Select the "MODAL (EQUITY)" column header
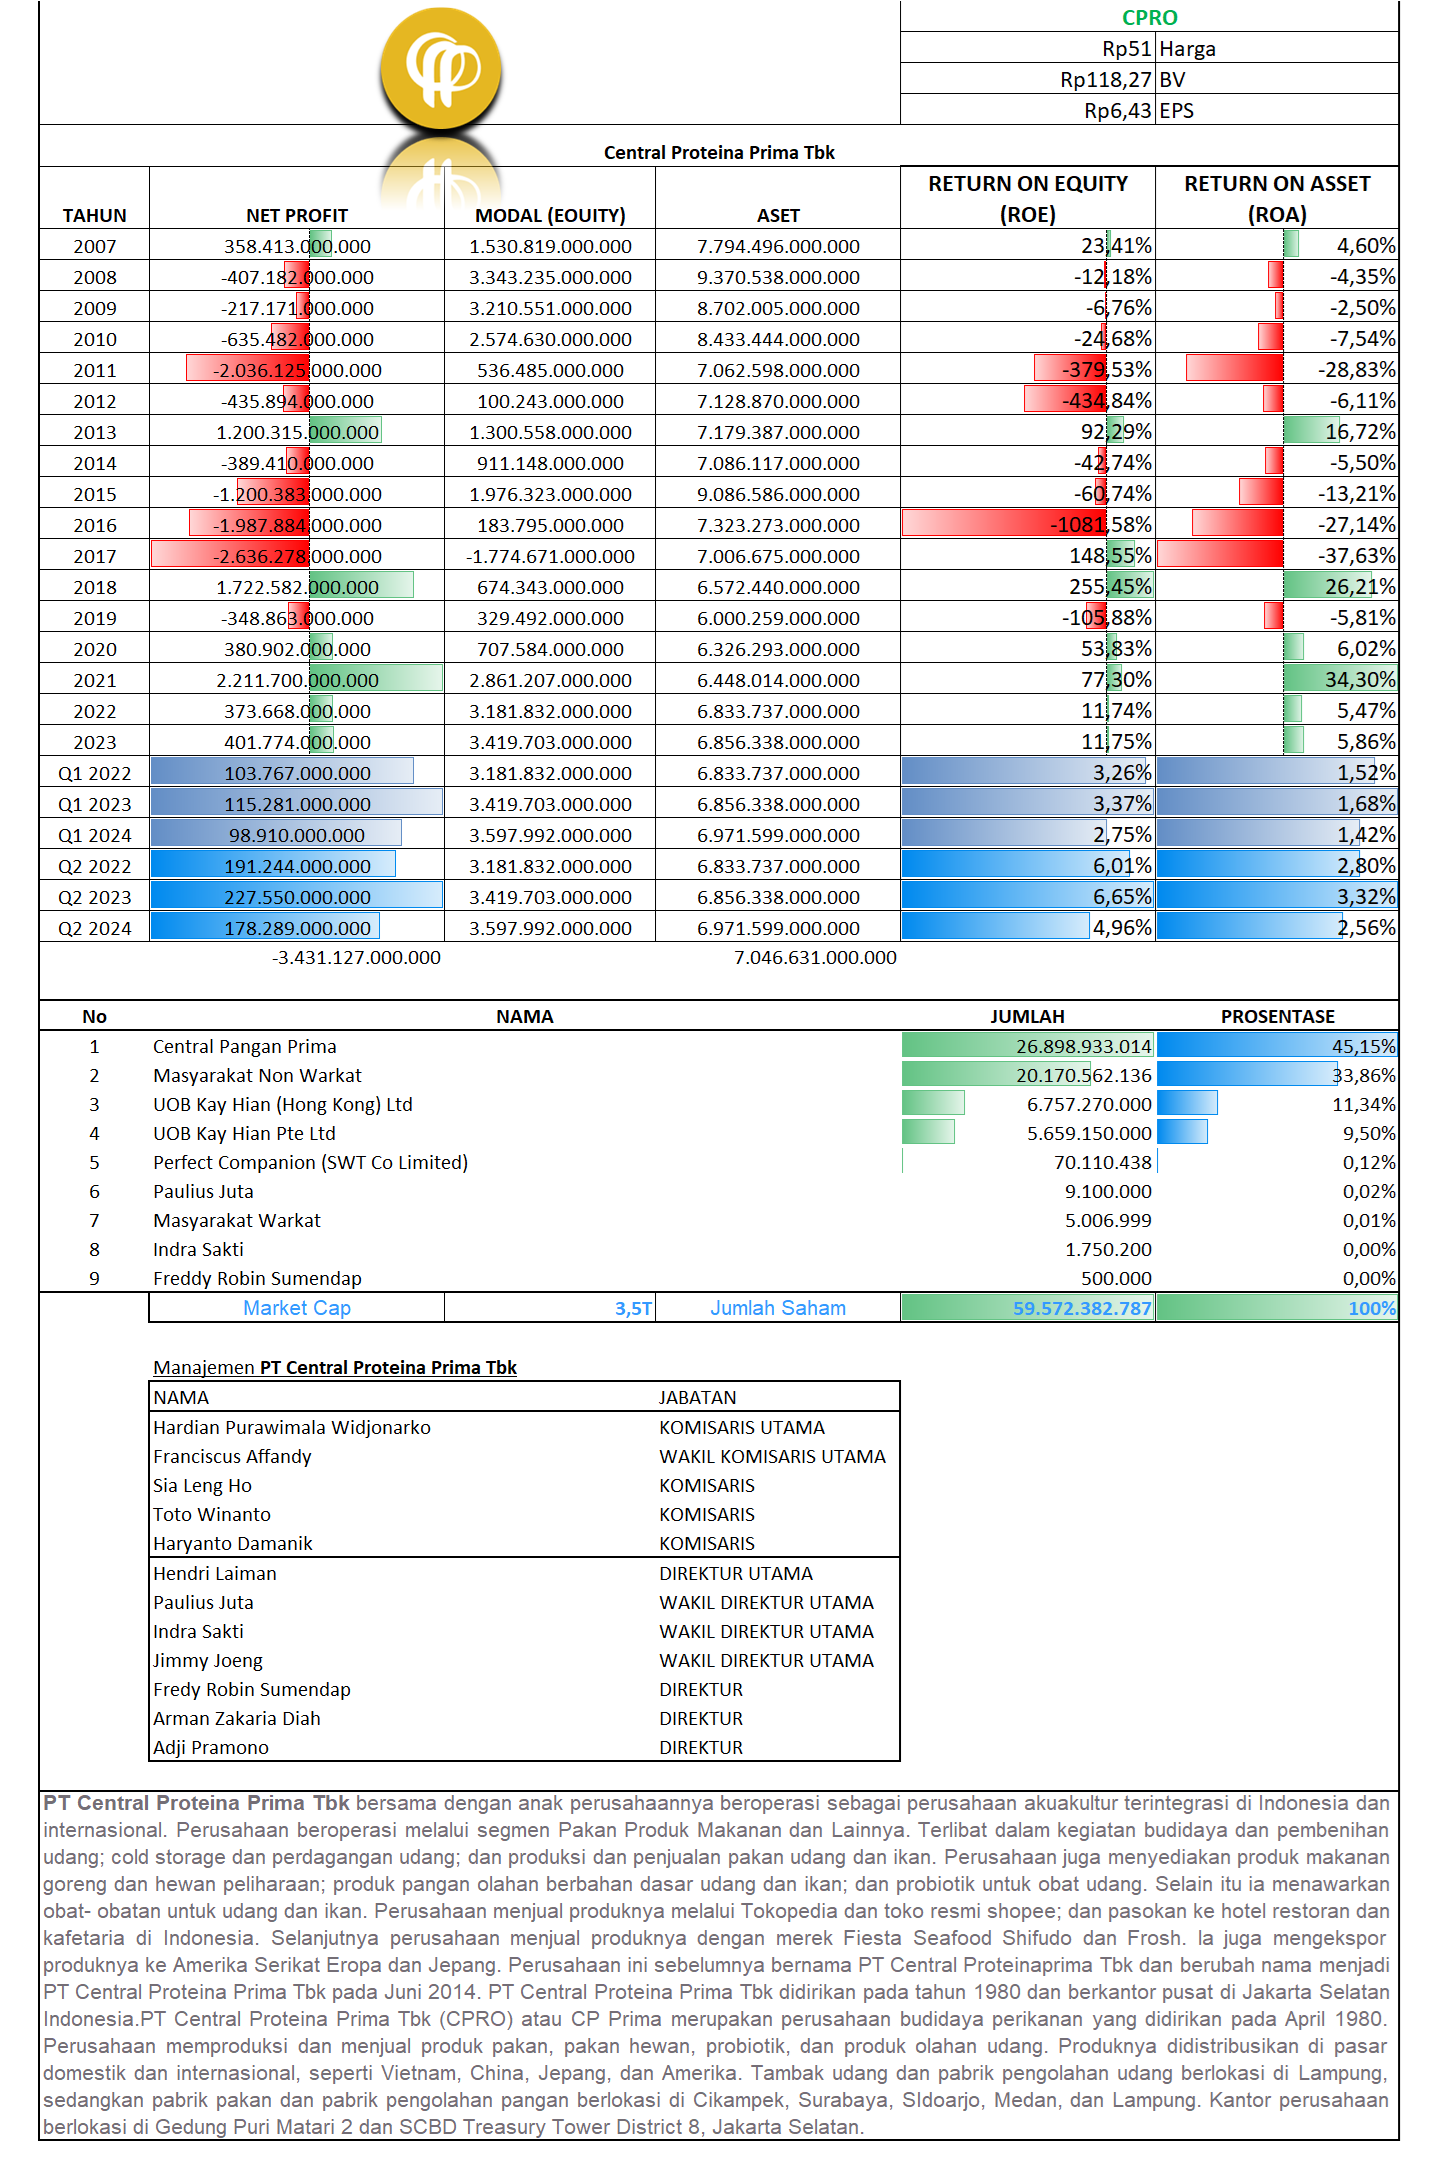This screenshot has height=2170, width=1439. (x=550, y=215)
